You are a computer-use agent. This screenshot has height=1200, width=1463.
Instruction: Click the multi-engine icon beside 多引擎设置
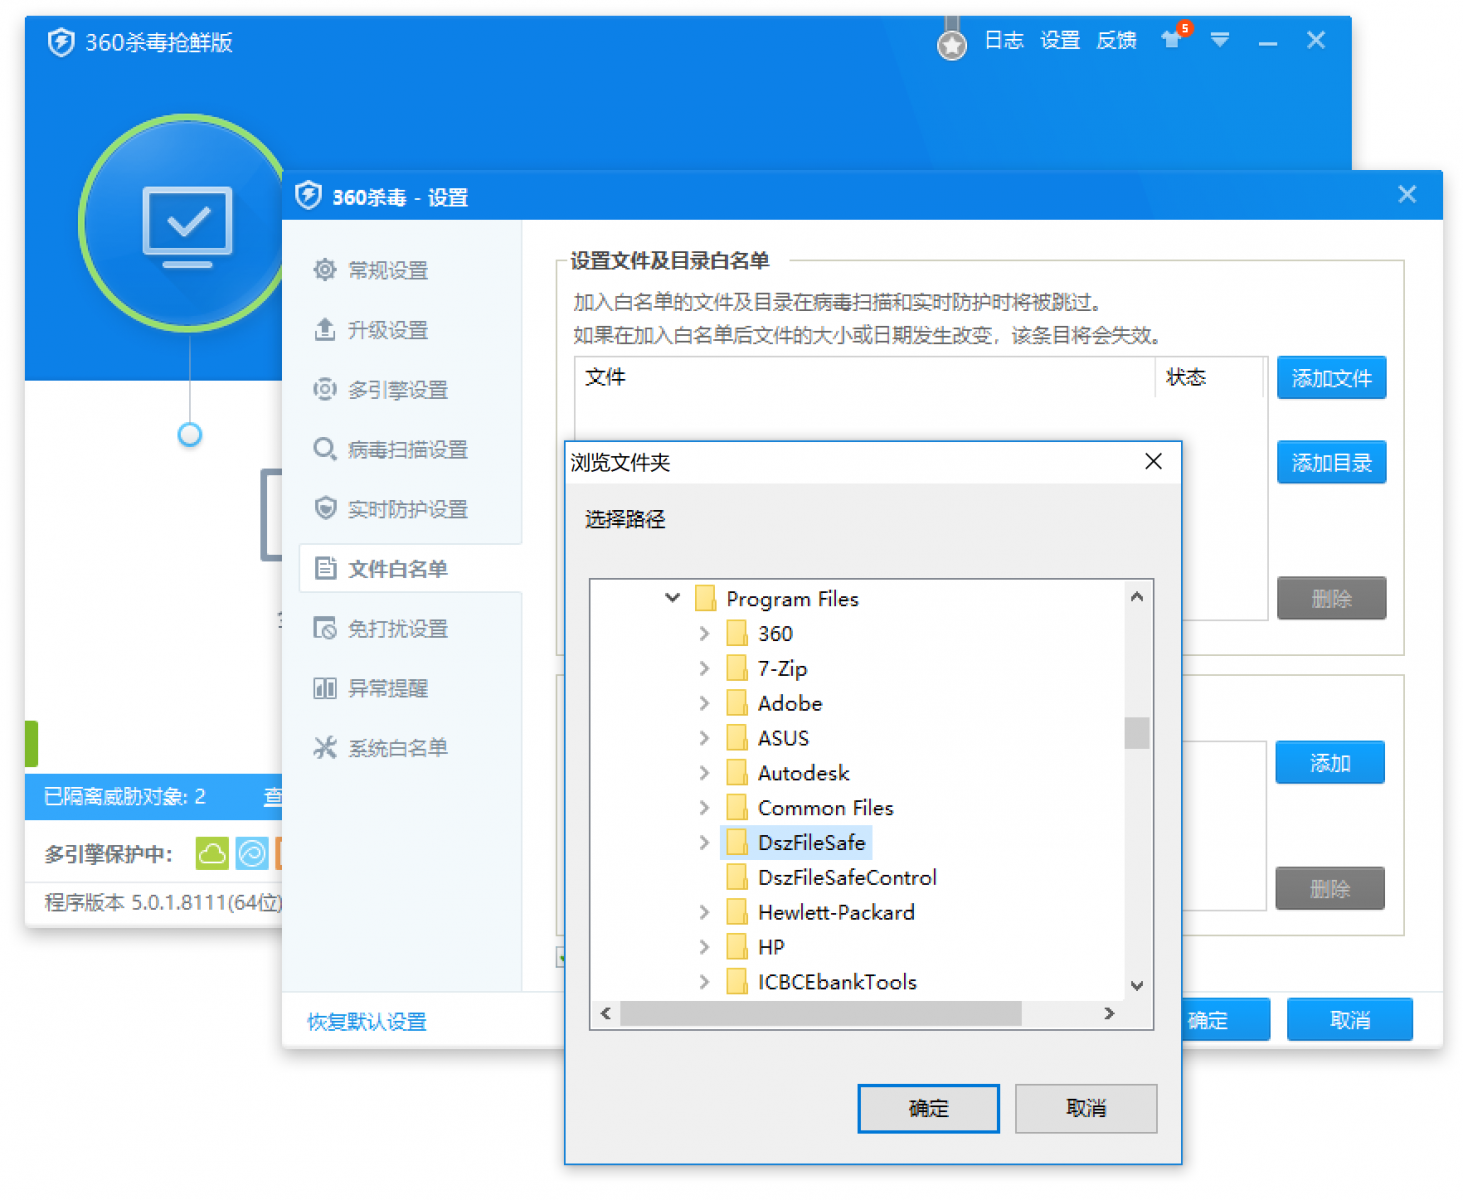[x=324, y=389]
